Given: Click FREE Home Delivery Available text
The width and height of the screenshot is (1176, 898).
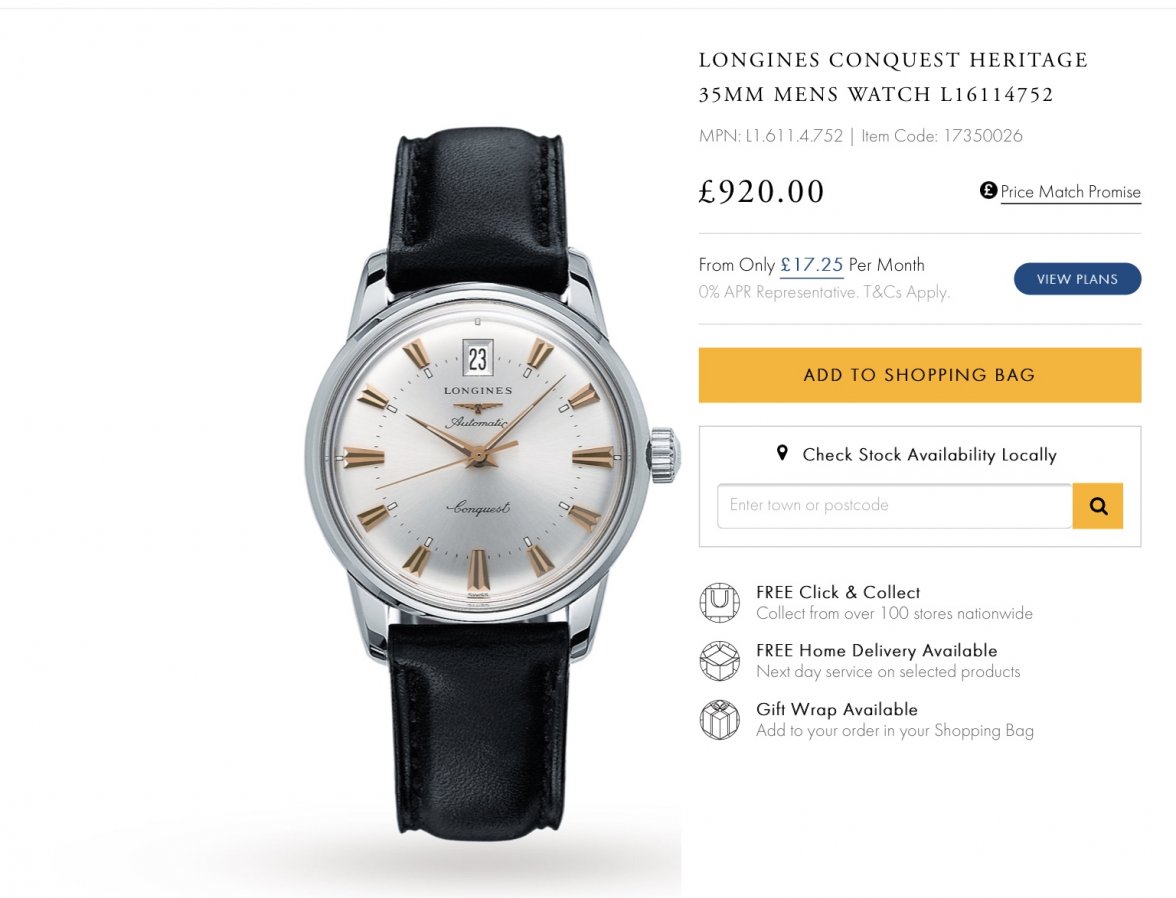Looking at the screenshot, I should pos(876,650).
